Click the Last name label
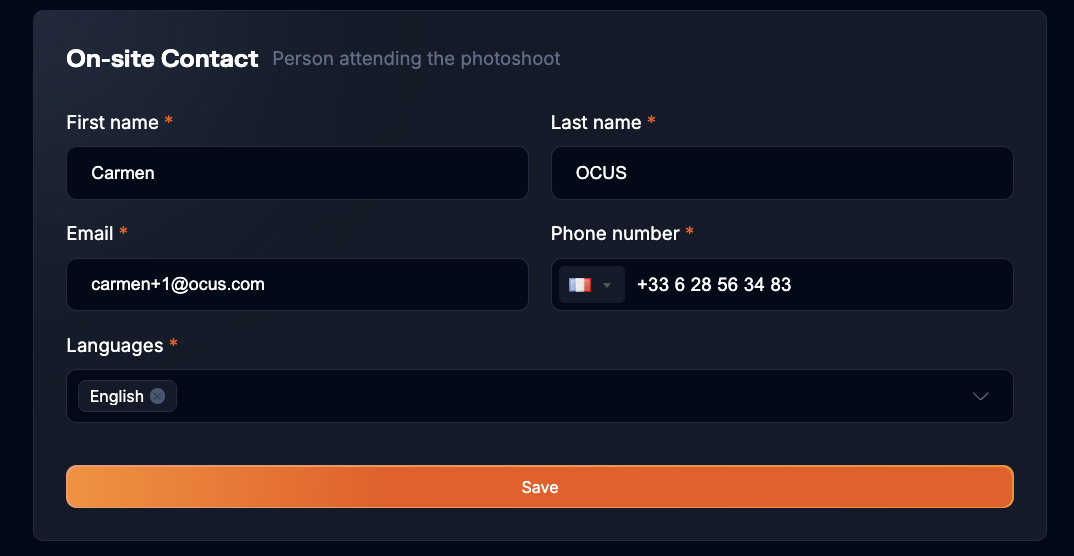Screen dimensions: 1074x556 (596, 122)
